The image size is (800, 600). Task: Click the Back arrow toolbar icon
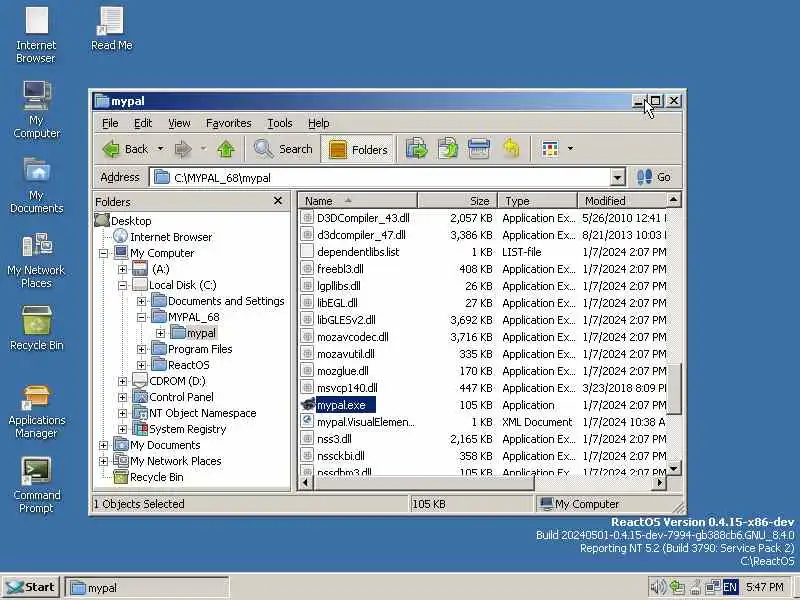[111, 149]
